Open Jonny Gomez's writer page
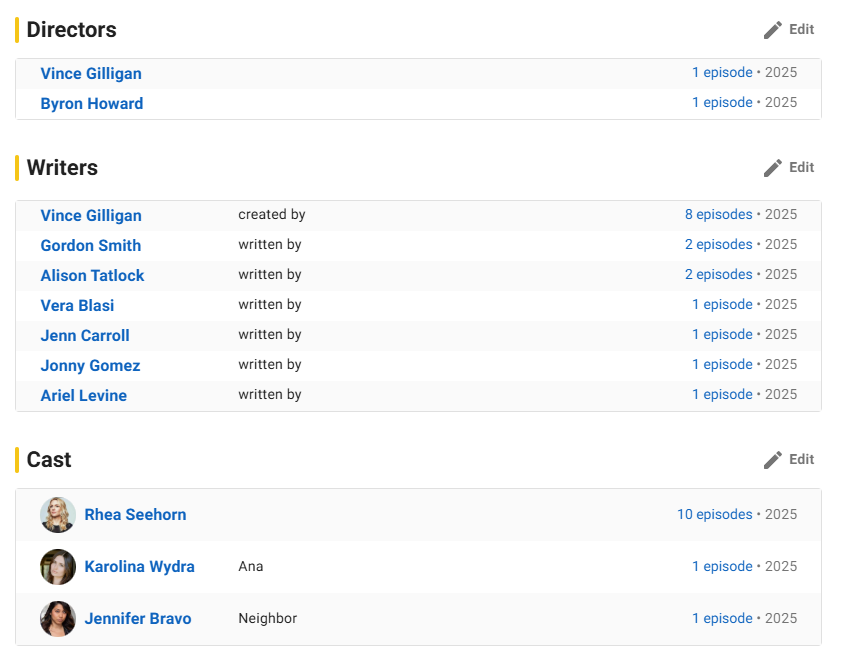Image resolution: width=855 pixels, height=660 pixels. [91, 365]
